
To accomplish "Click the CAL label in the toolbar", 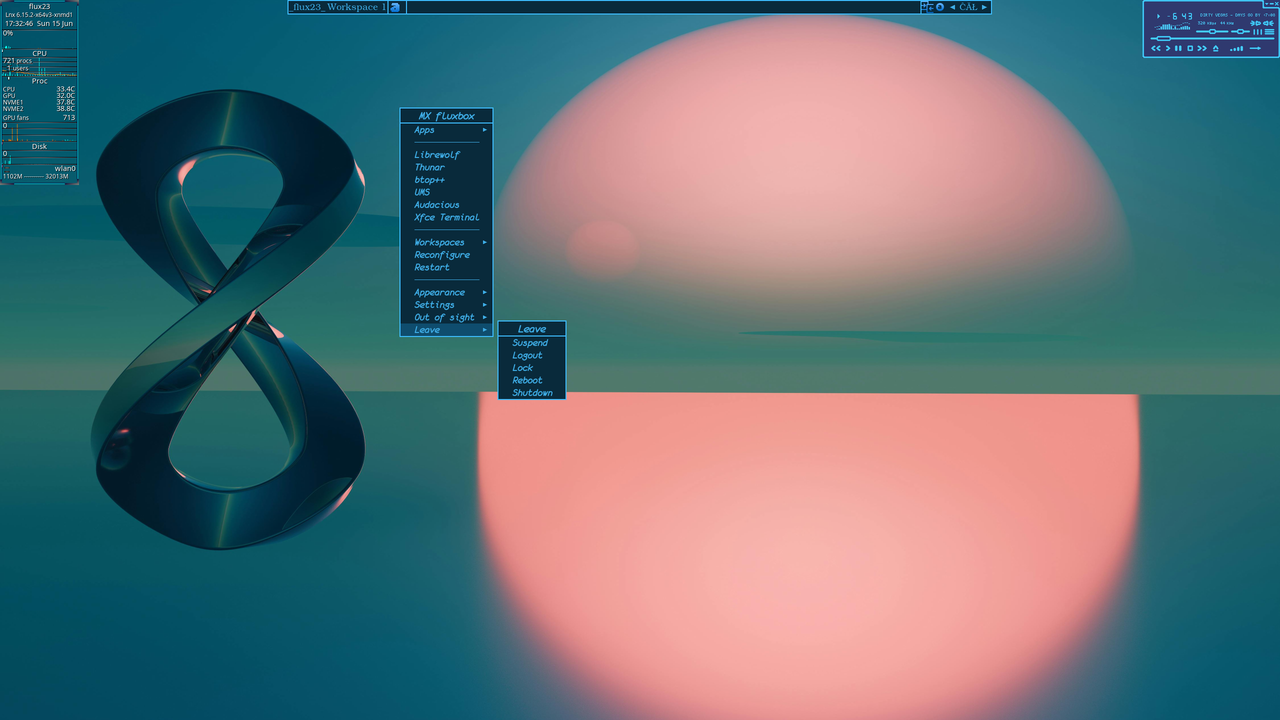I will (x=968, y=7).
